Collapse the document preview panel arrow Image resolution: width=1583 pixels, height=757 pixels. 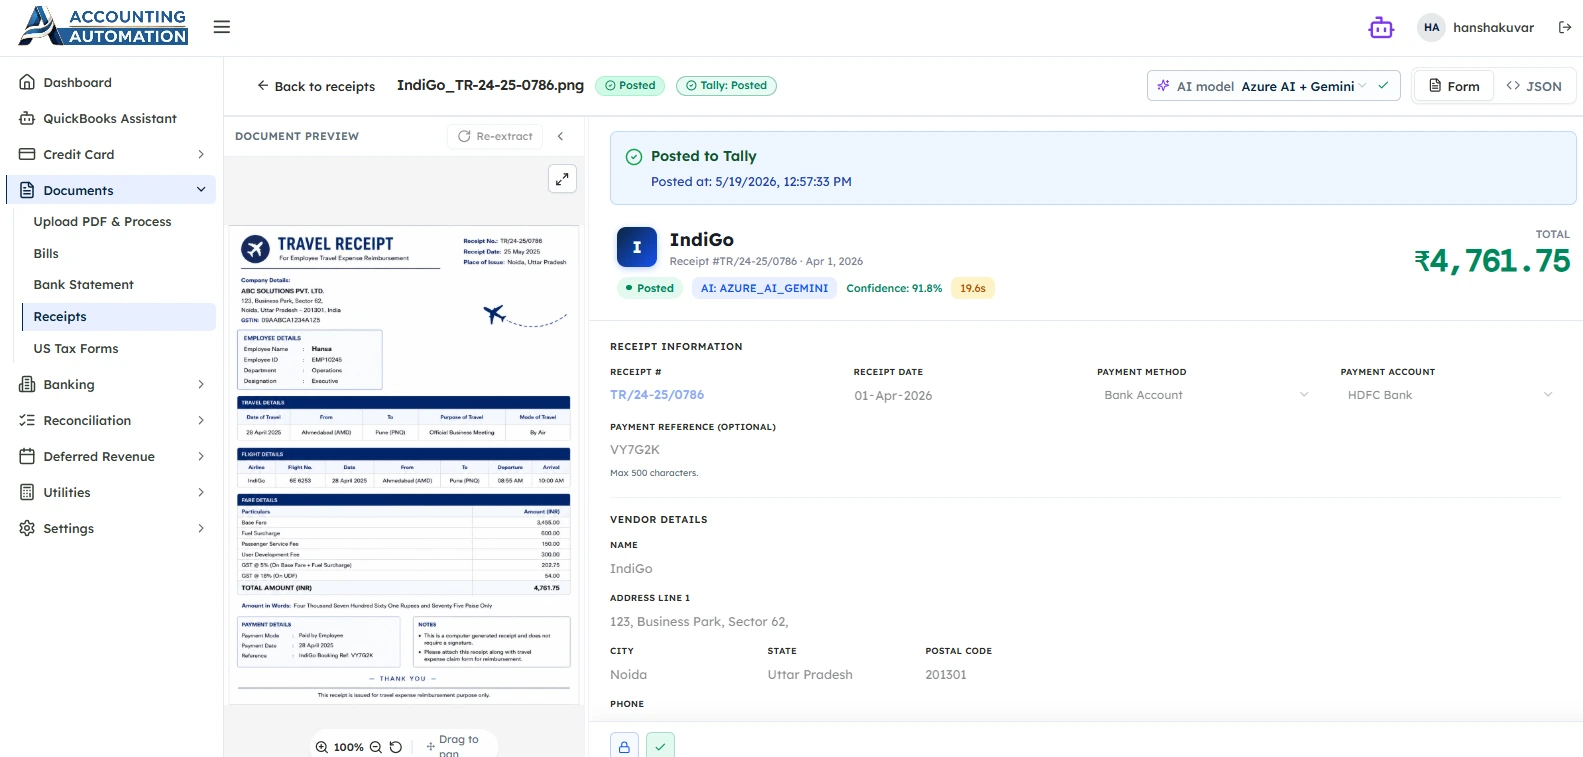point(561,136)
